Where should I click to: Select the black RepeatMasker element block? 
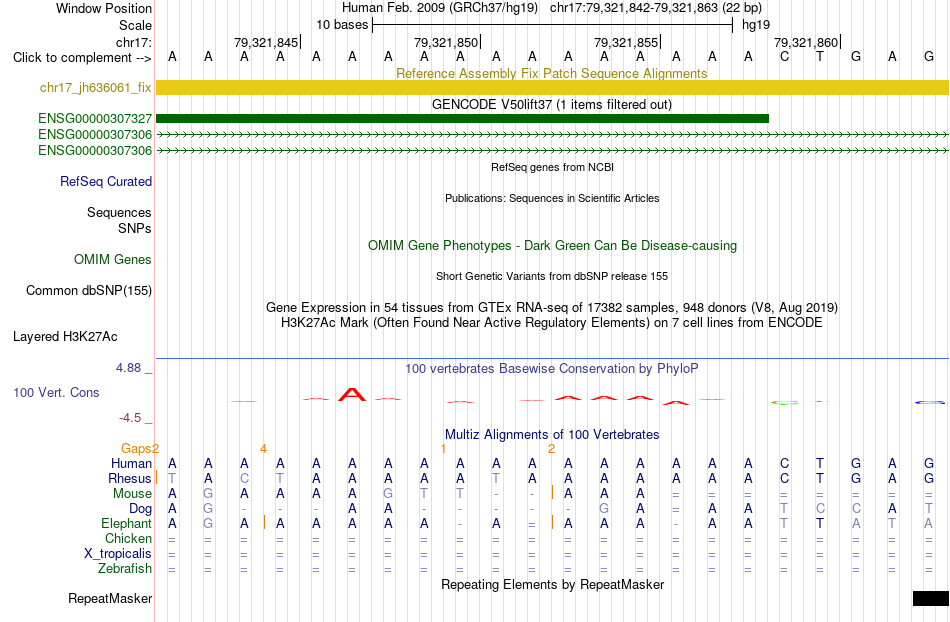(931, 598)
